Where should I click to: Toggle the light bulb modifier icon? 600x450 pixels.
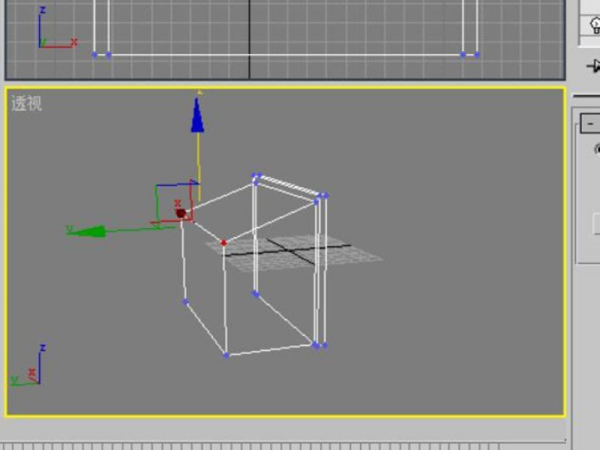pos(595,26)
